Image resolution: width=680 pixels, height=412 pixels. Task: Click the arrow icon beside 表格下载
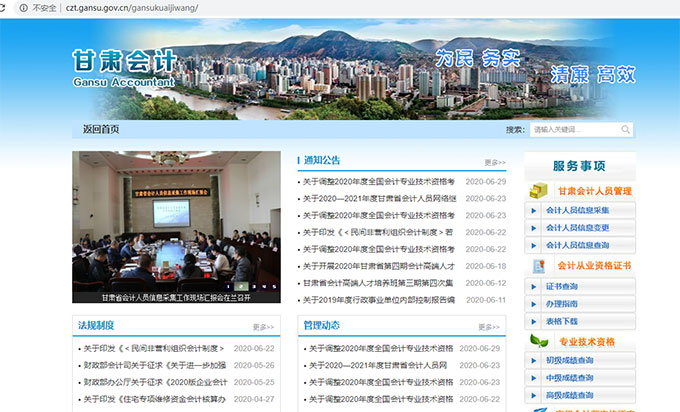click(534, 321)
